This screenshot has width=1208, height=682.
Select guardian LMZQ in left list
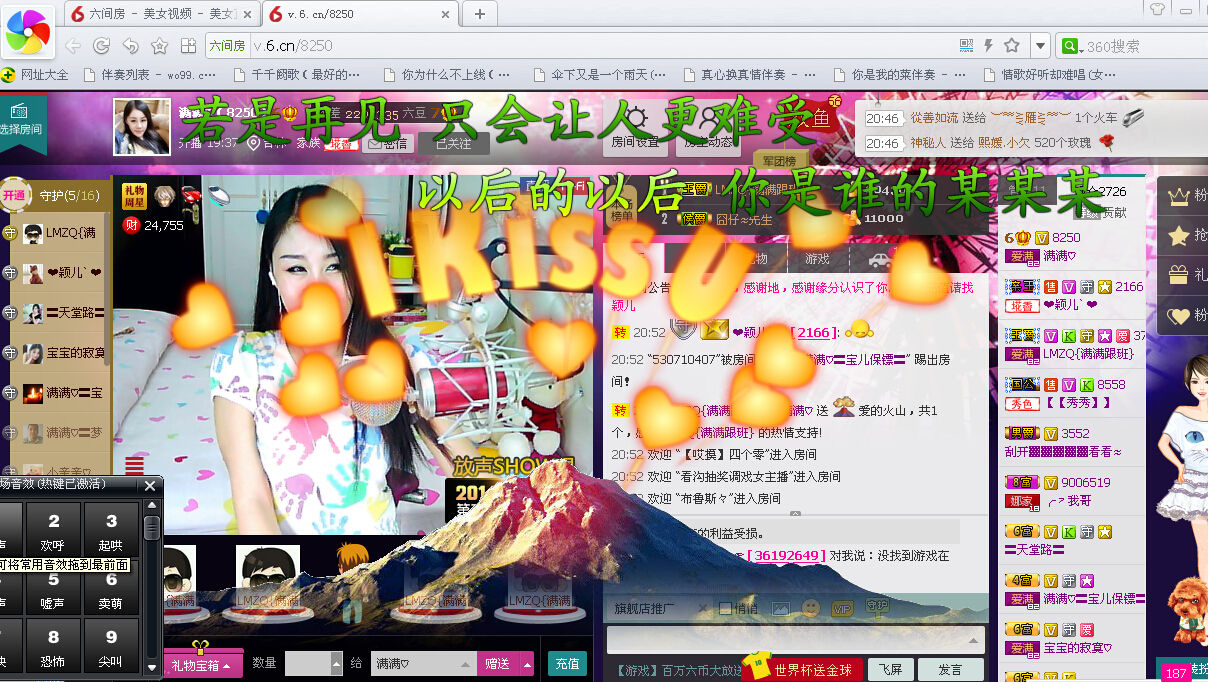click(x=54, y=233)
